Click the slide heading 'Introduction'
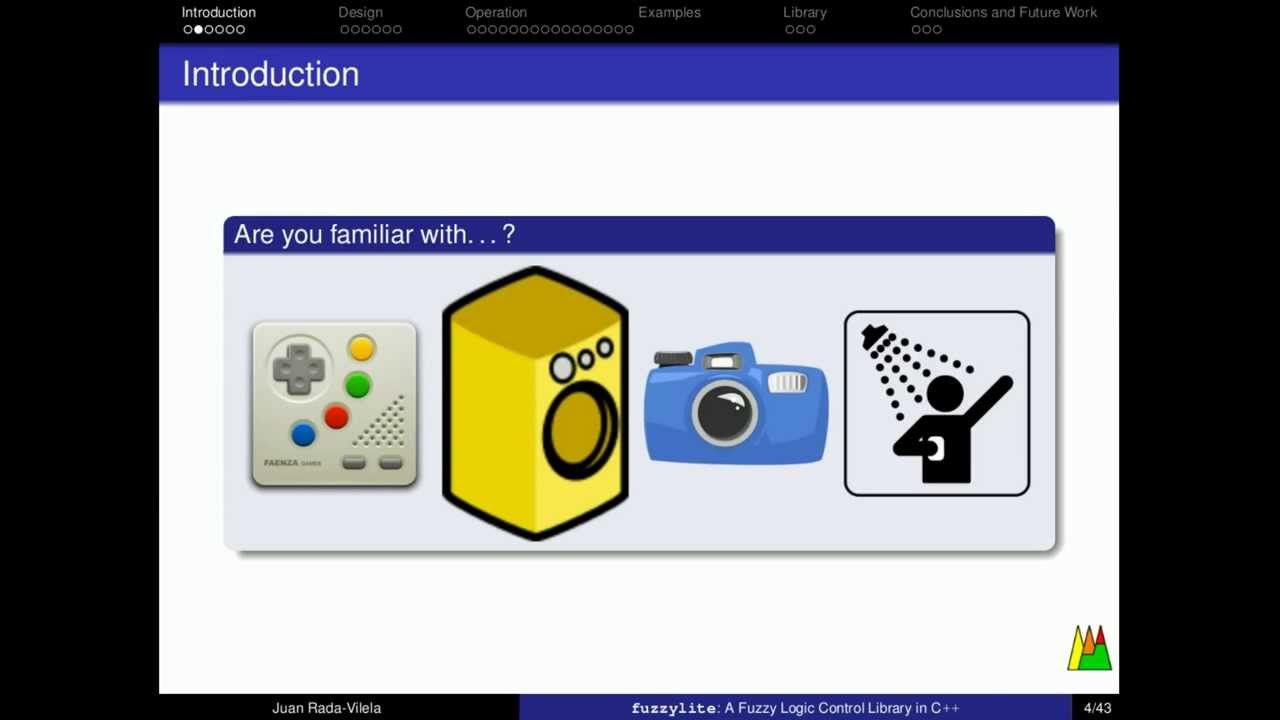1280x720 pixels. pyautogui.click(x=270, y=74)
